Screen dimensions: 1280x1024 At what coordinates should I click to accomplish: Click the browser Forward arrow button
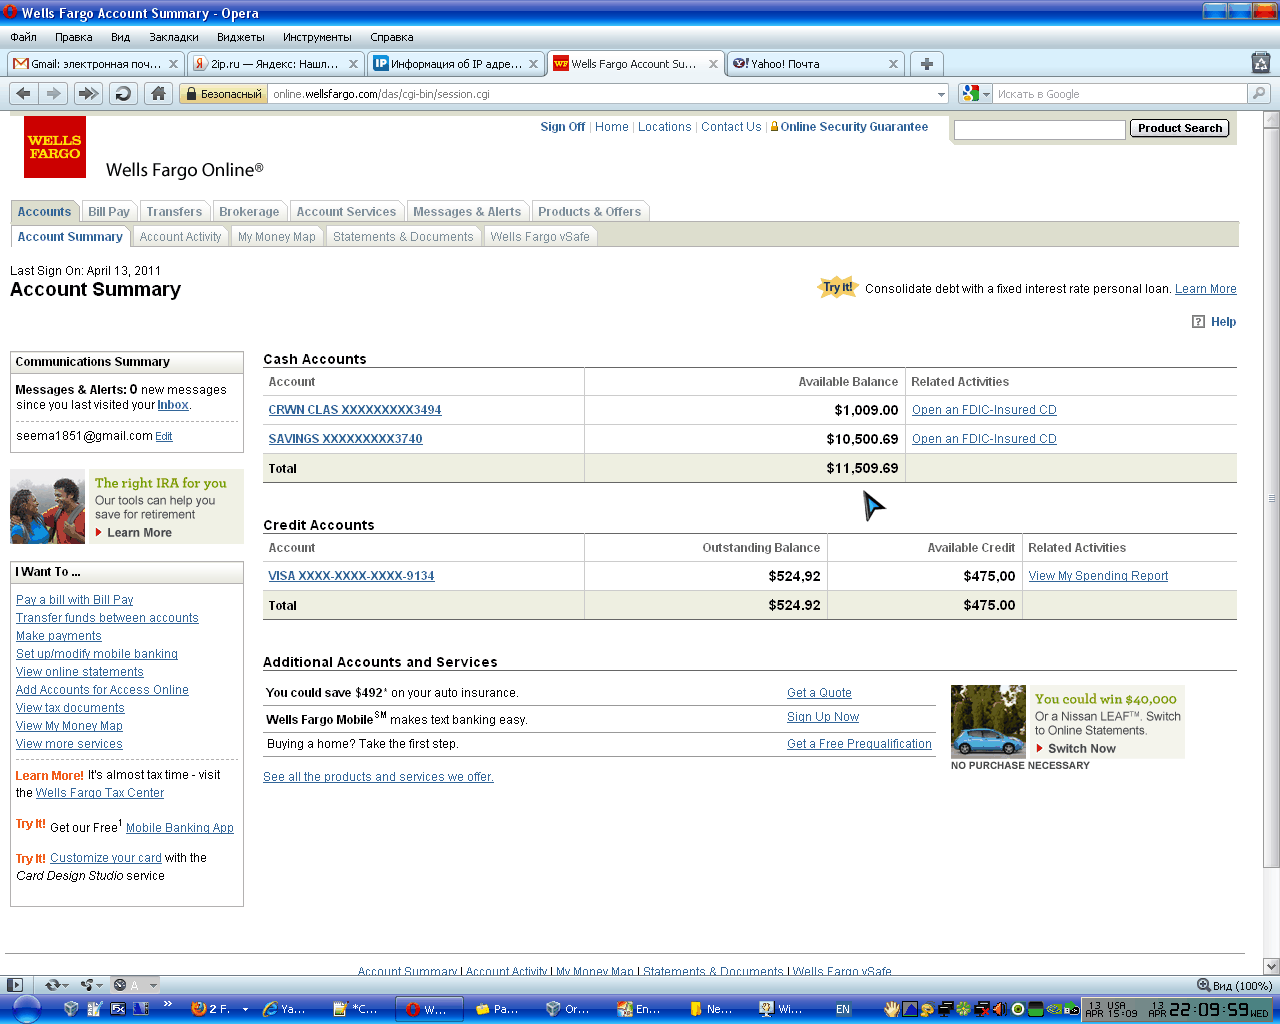pos(53,93)
